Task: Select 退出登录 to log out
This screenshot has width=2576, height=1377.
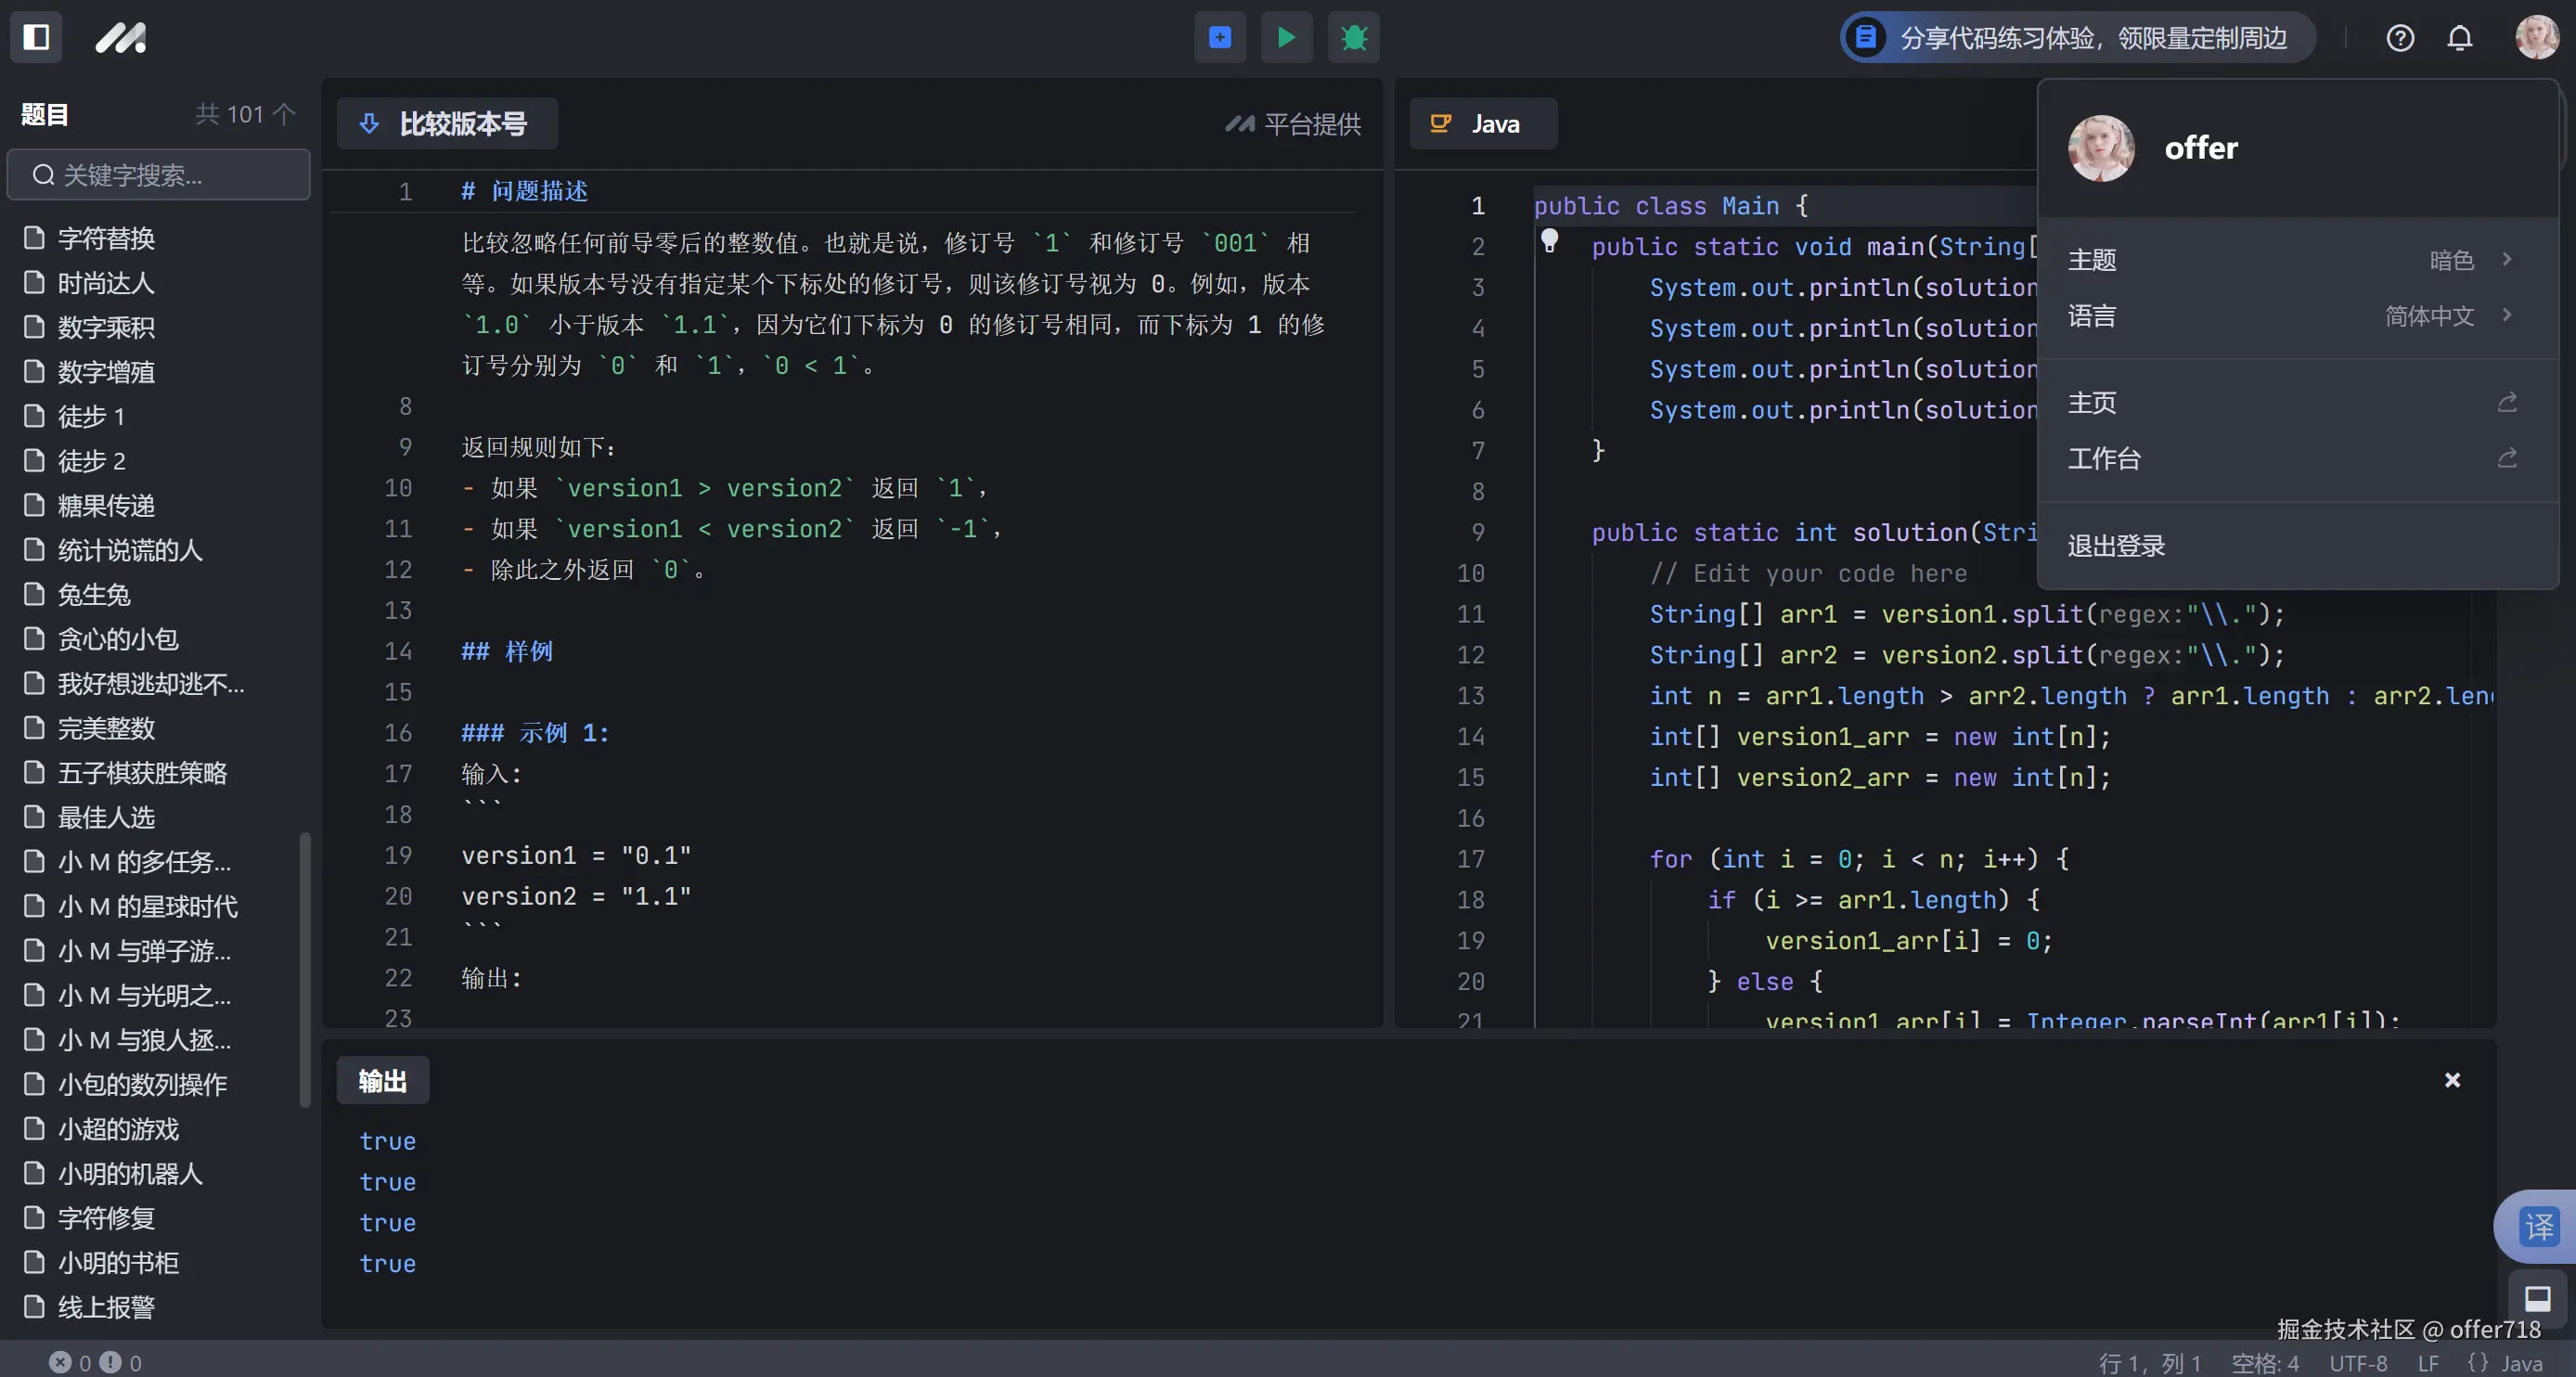Action: coord(2116,546)
